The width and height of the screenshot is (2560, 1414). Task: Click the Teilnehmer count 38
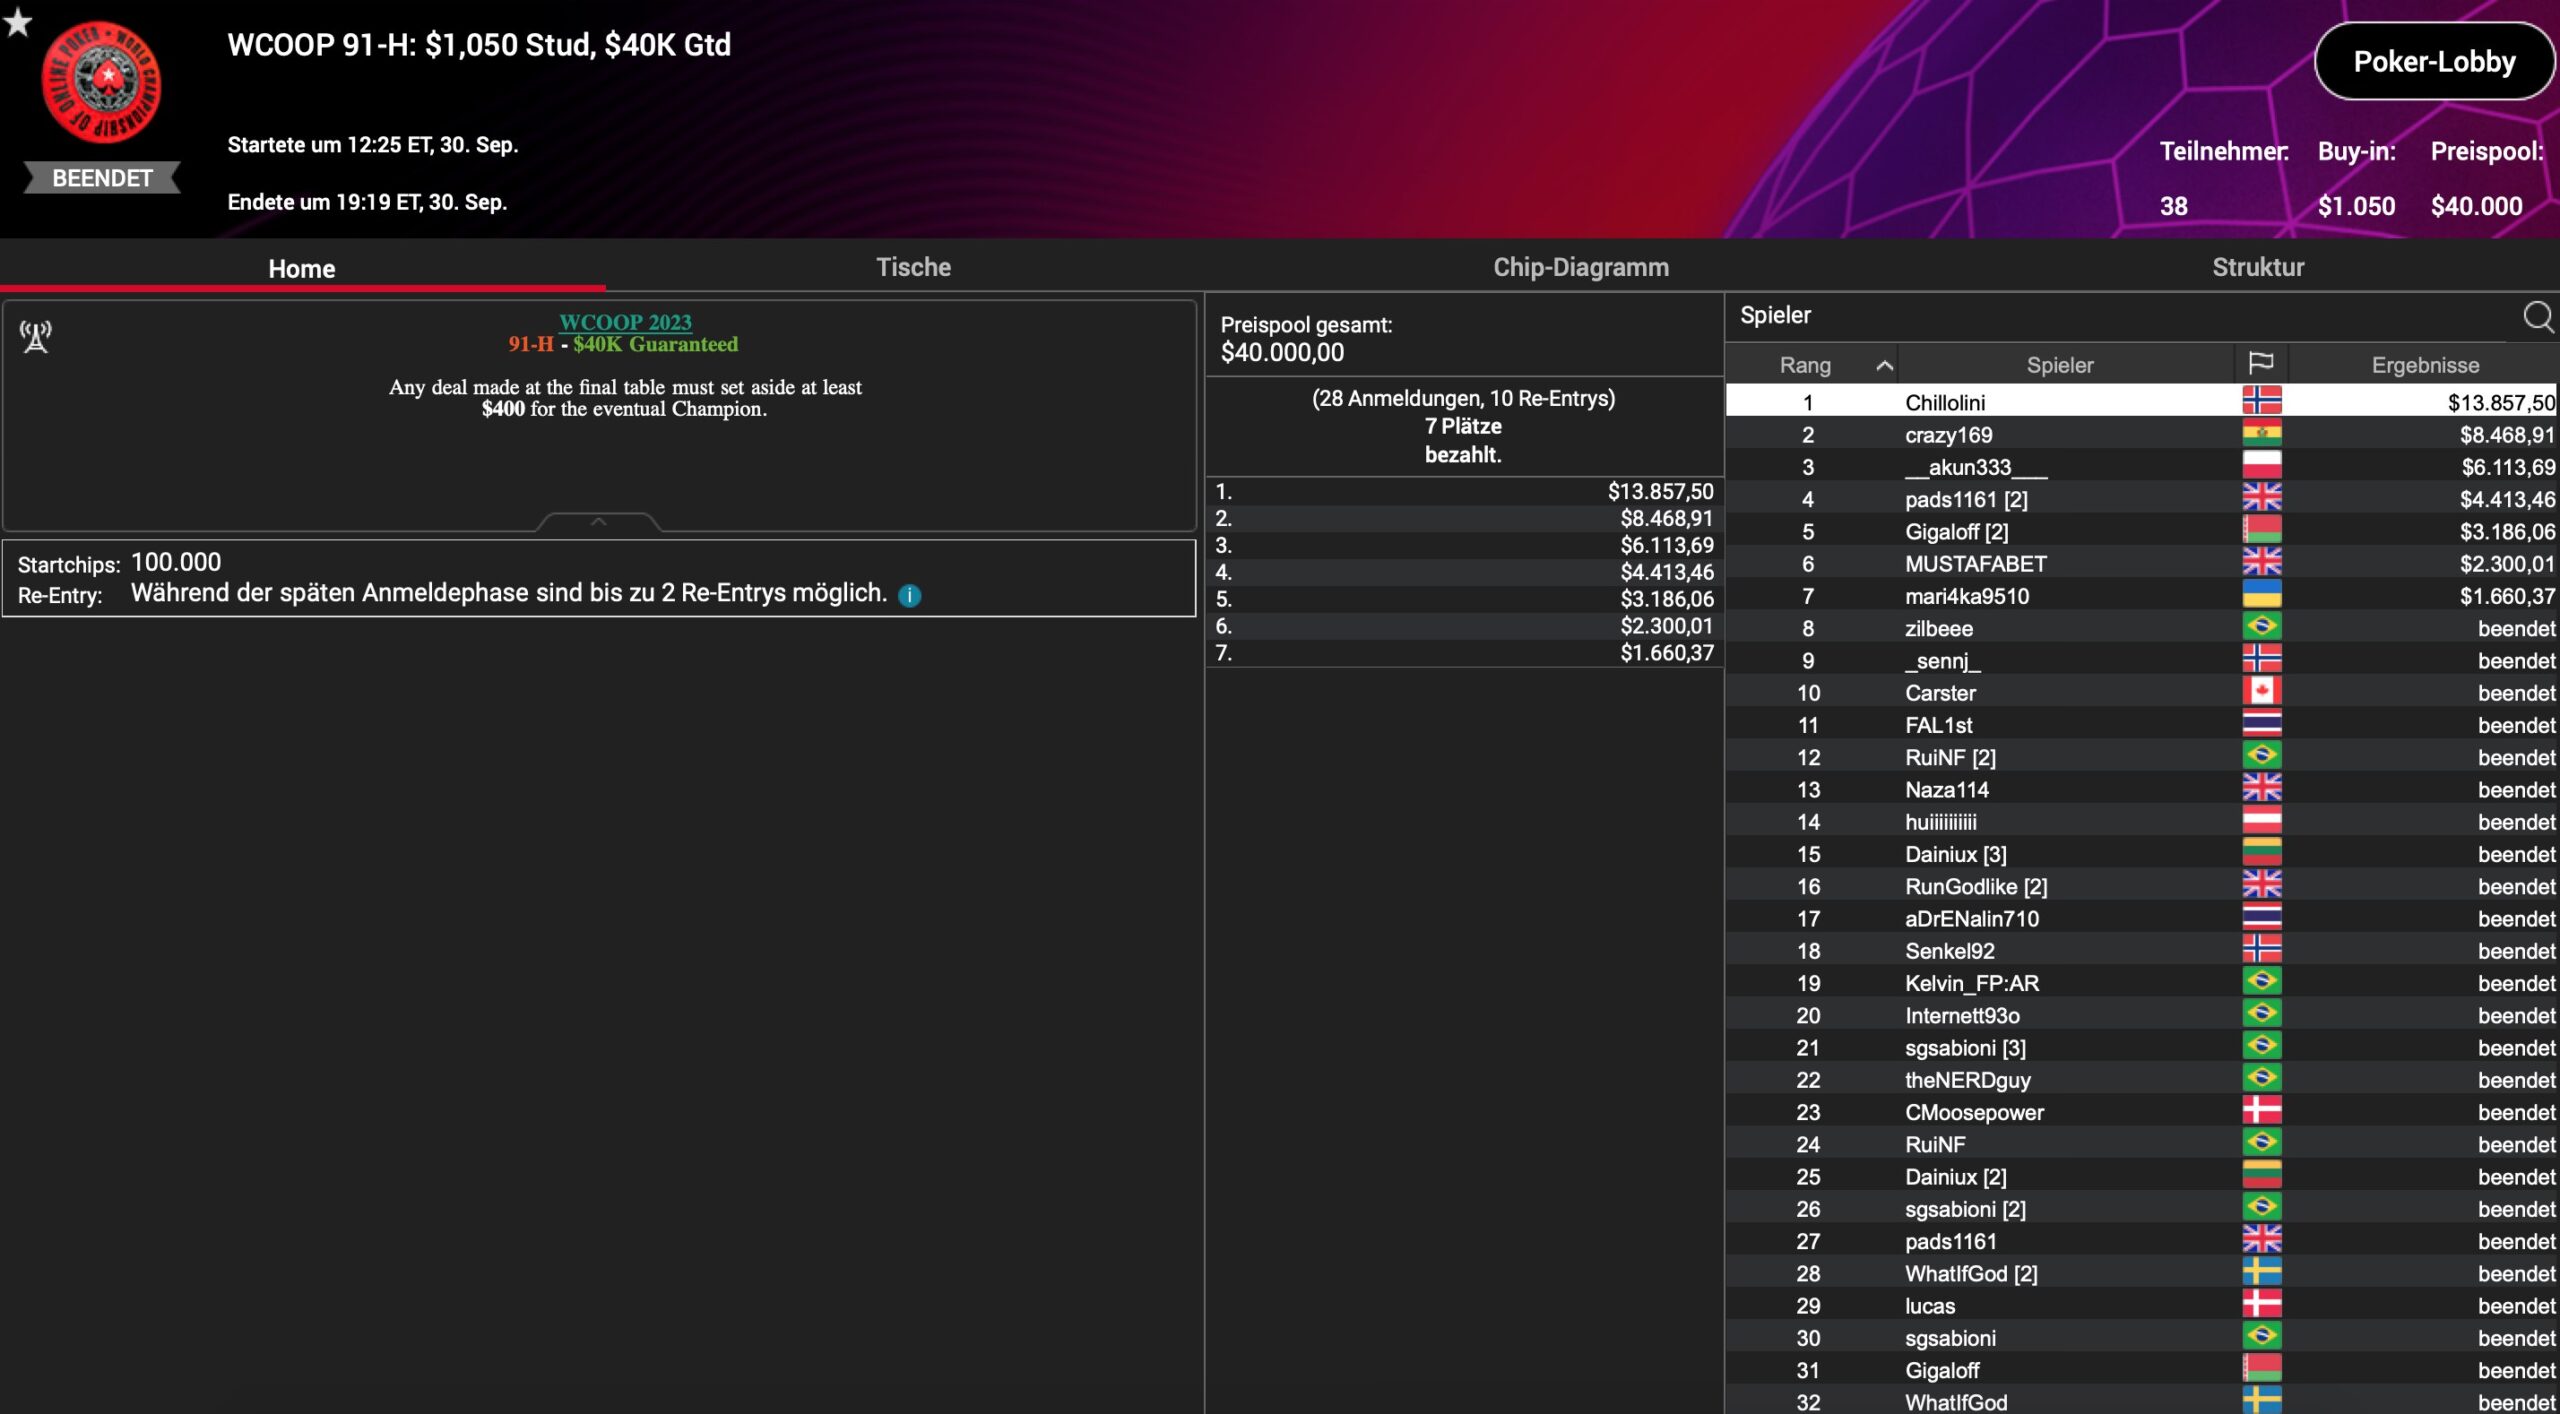coord(2173,206)
